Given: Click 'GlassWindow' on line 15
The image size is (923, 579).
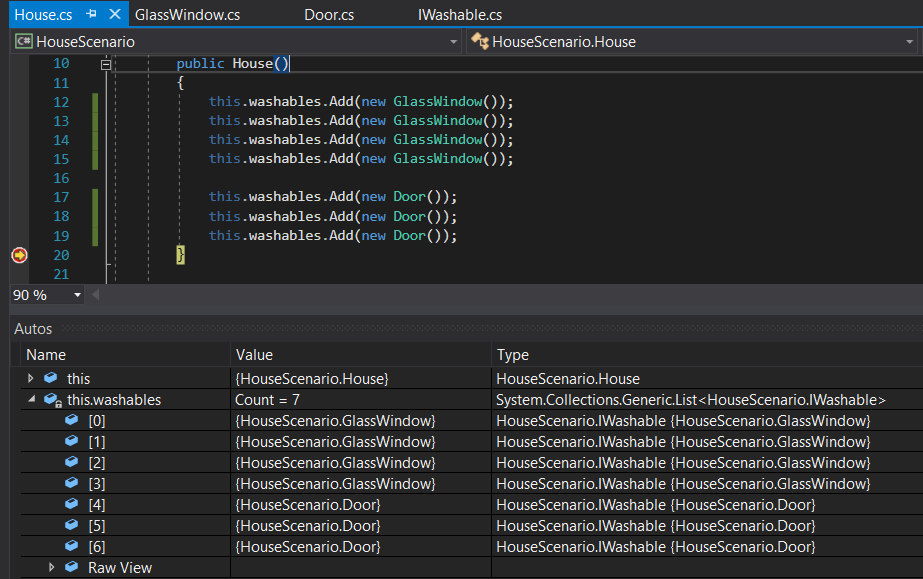Looking at the screenshot, I should [438, 158].
